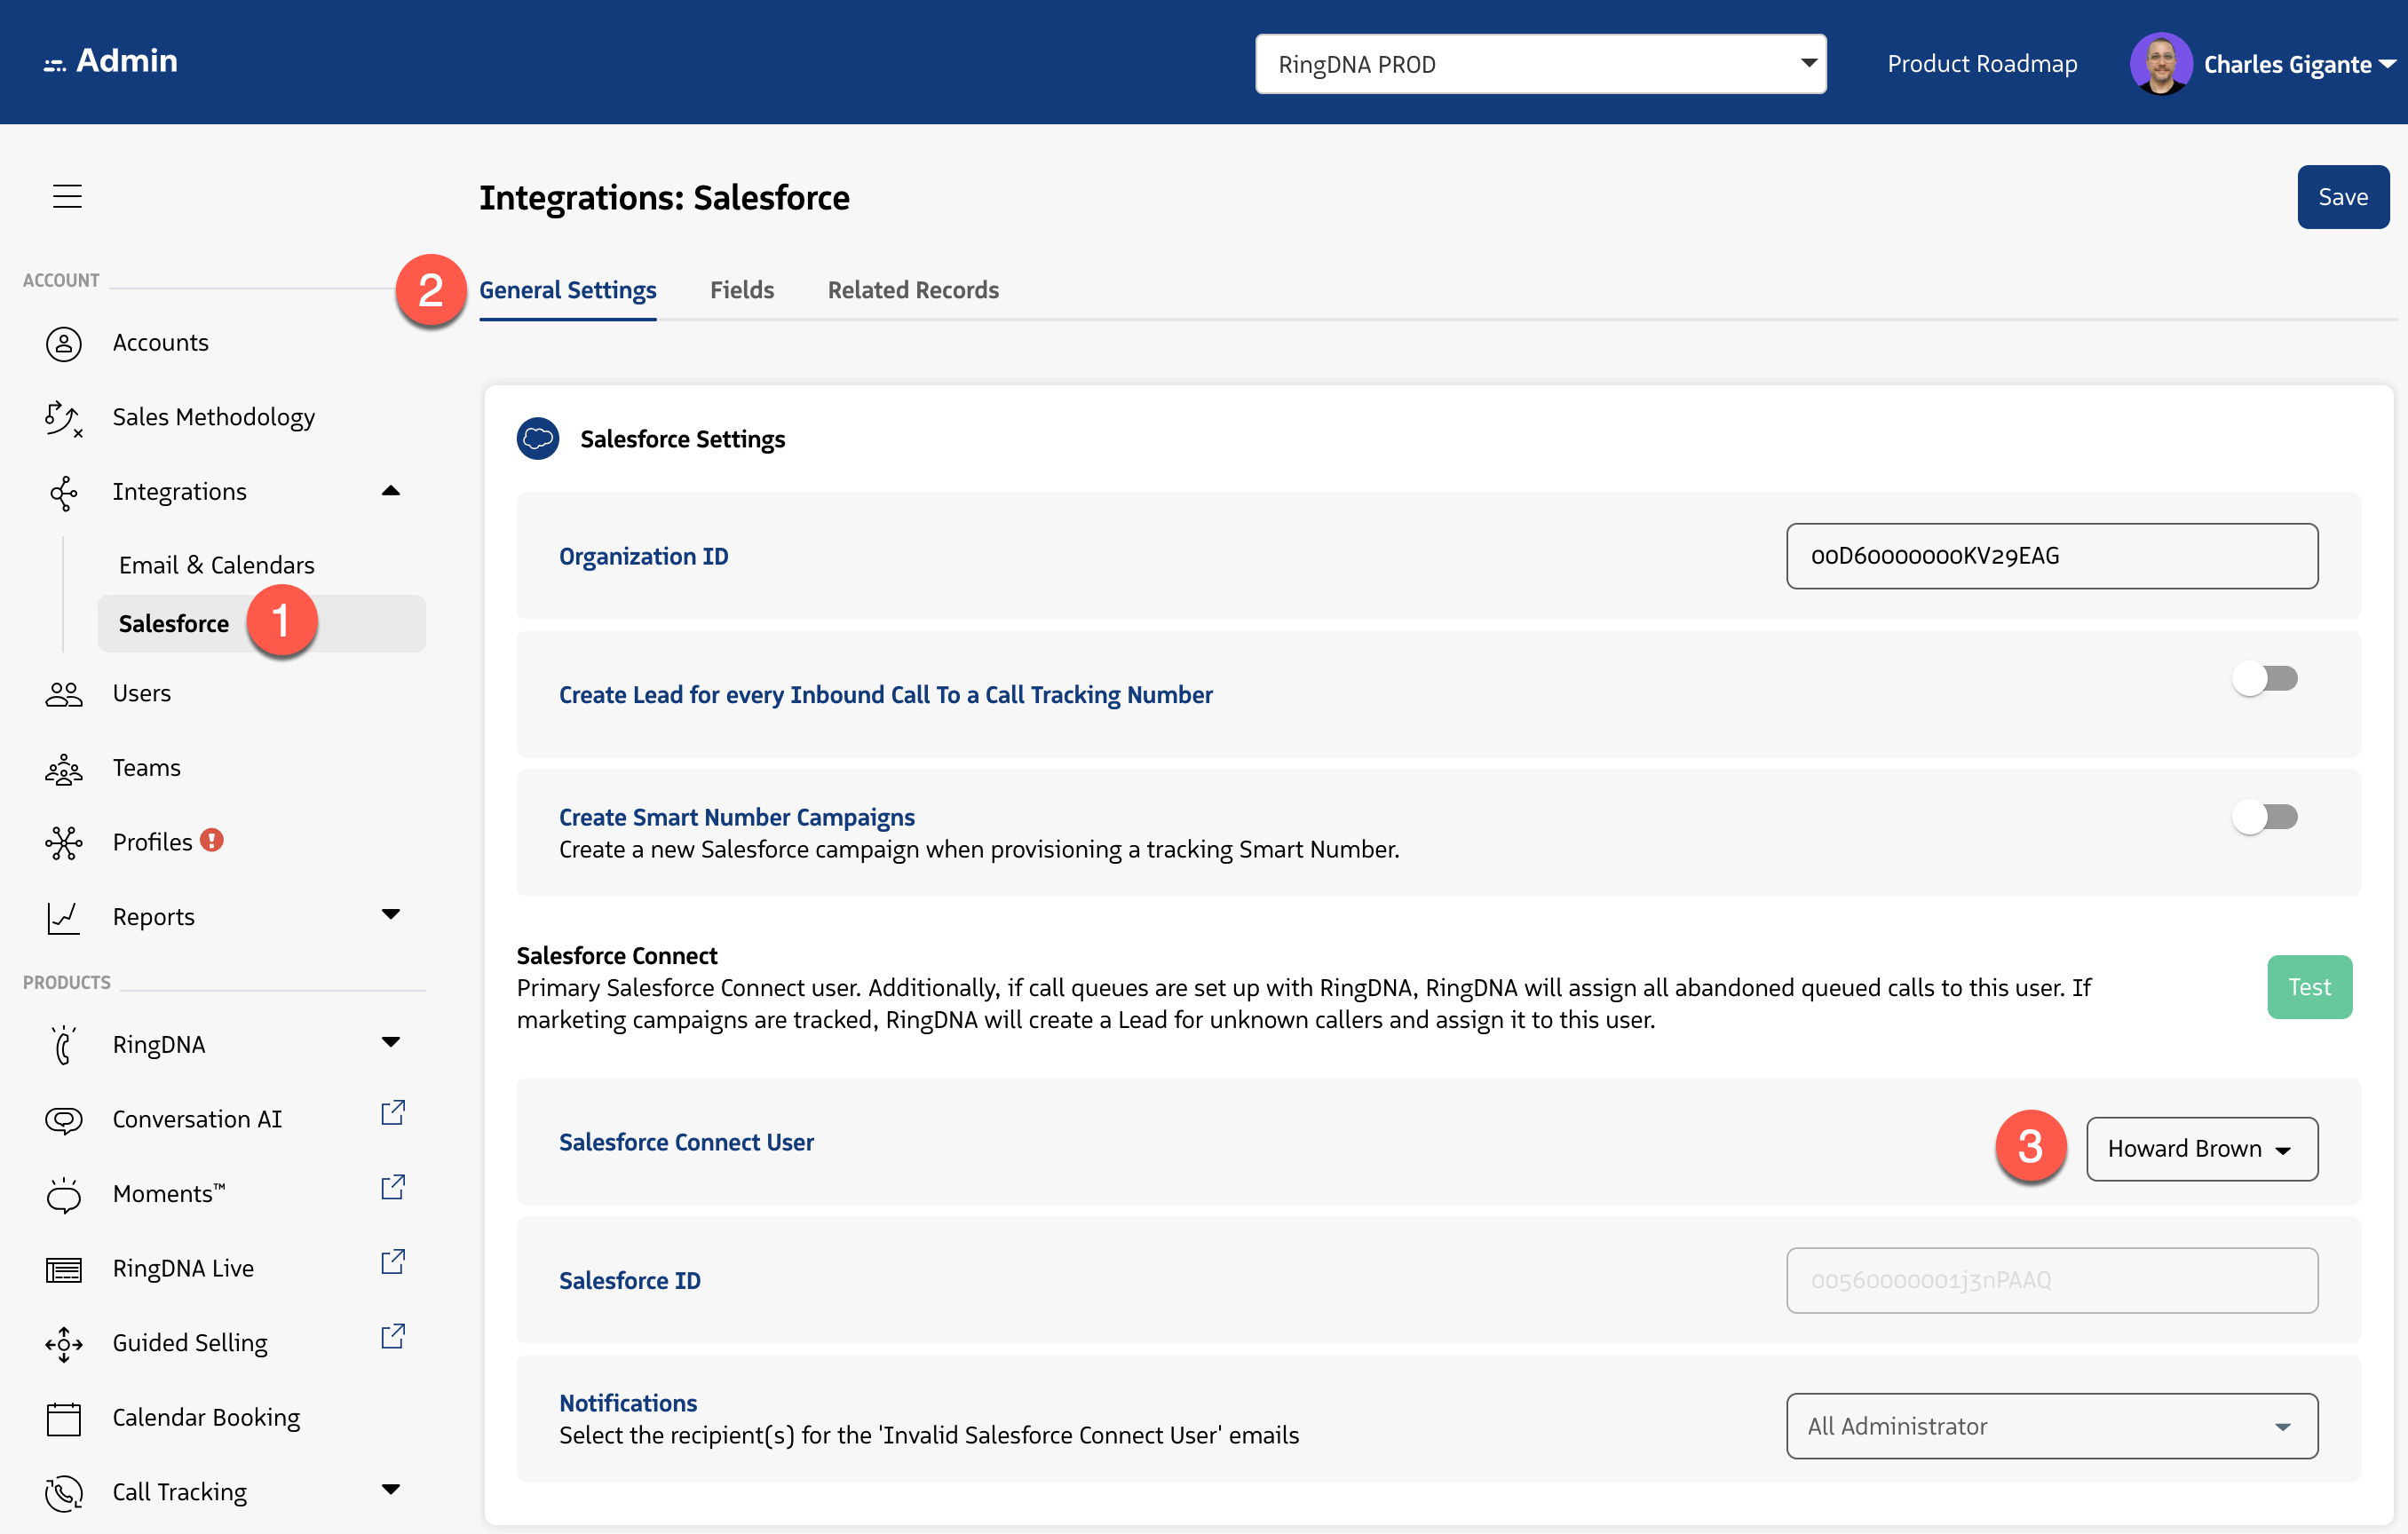Click the Calendar Booking icon
2408x1534 pixels.
click(x=63, y=1417)
